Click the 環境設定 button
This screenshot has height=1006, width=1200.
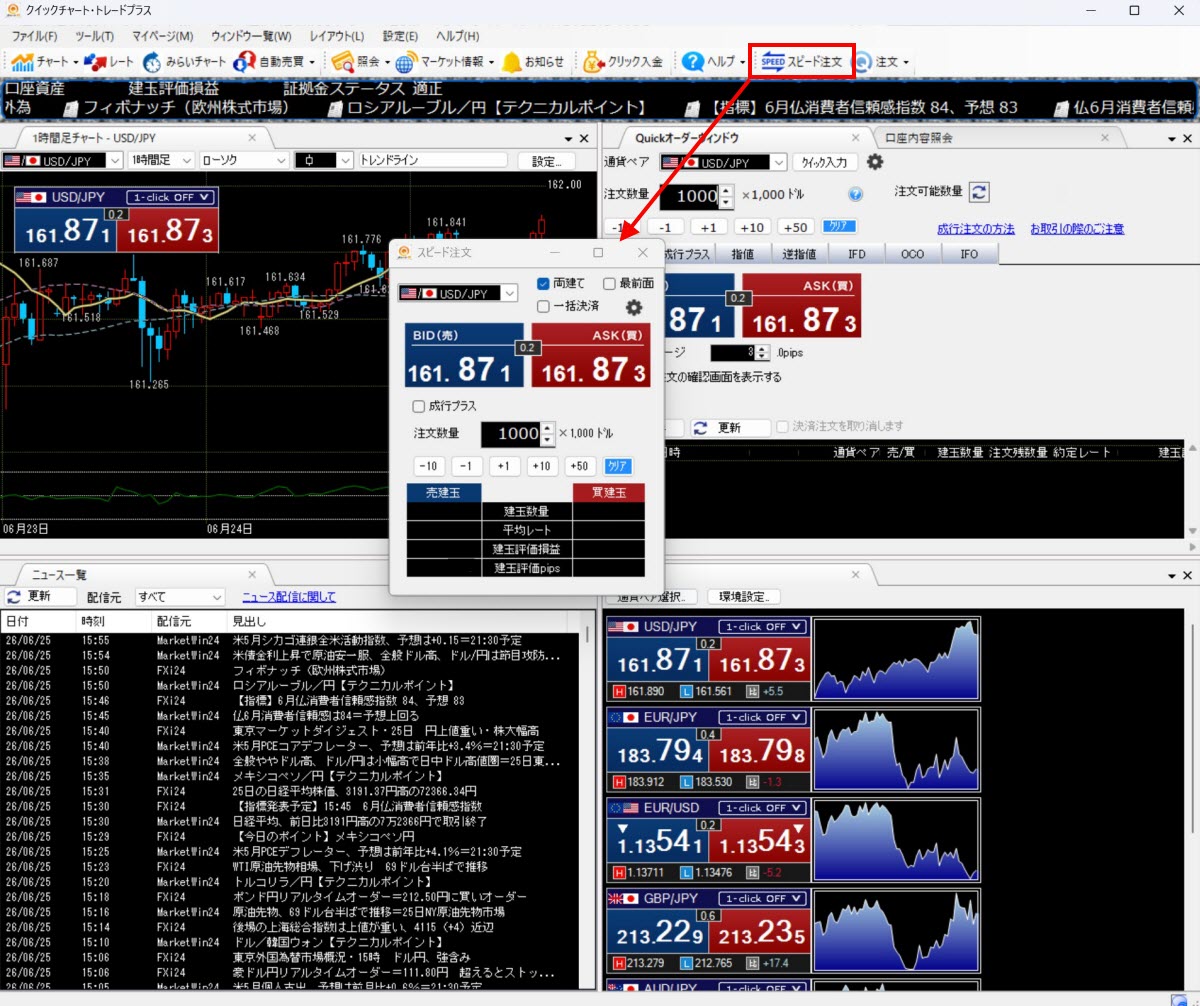[744, 597]
